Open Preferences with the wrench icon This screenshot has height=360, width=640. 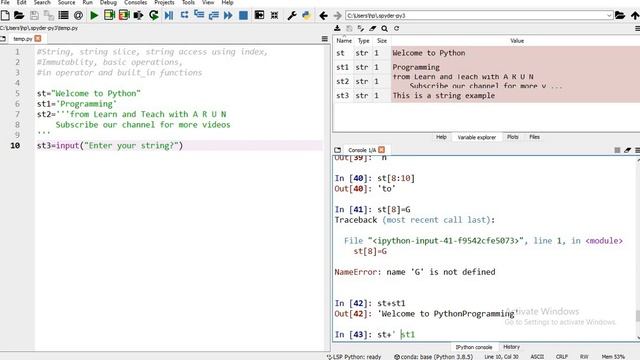pos(292,16)
